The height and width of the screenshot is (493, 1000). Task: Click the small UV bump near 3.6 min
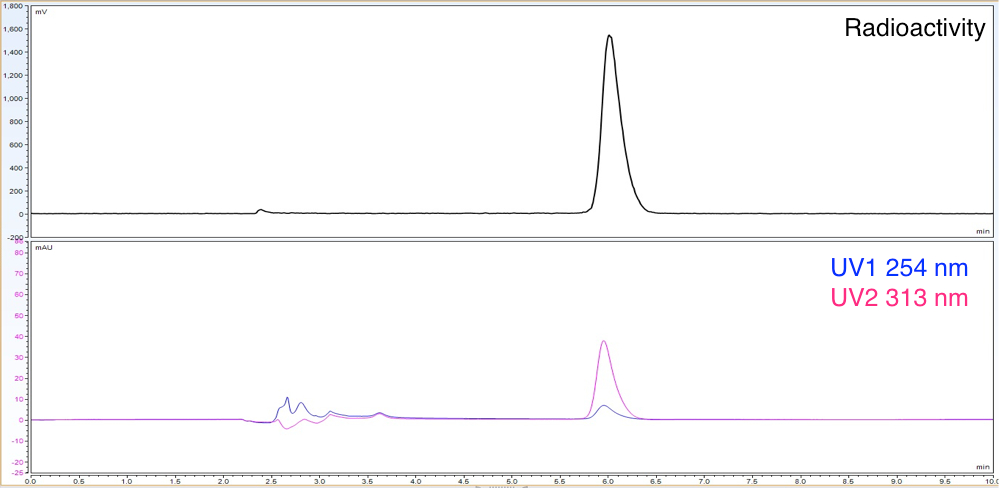pyautogui.click(x=379, y=413)
